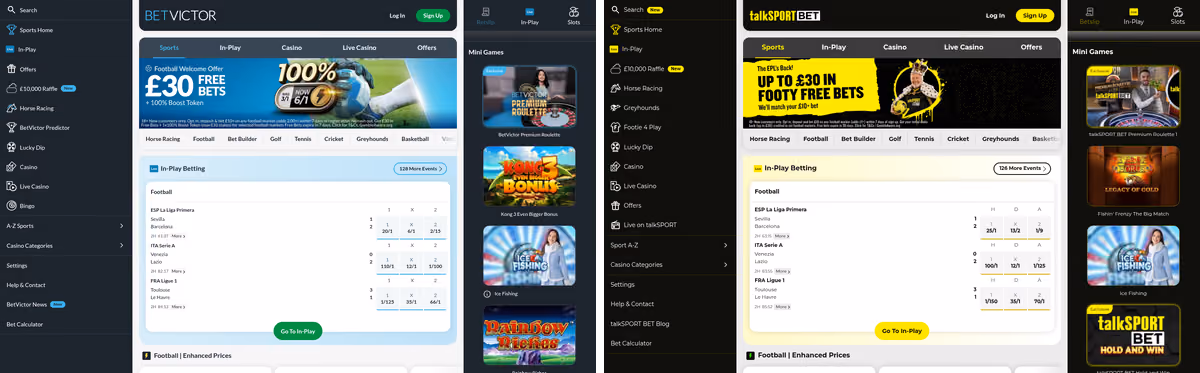Open Help & Contact in talkSPORT BET sidebar

tap(632, 304)
